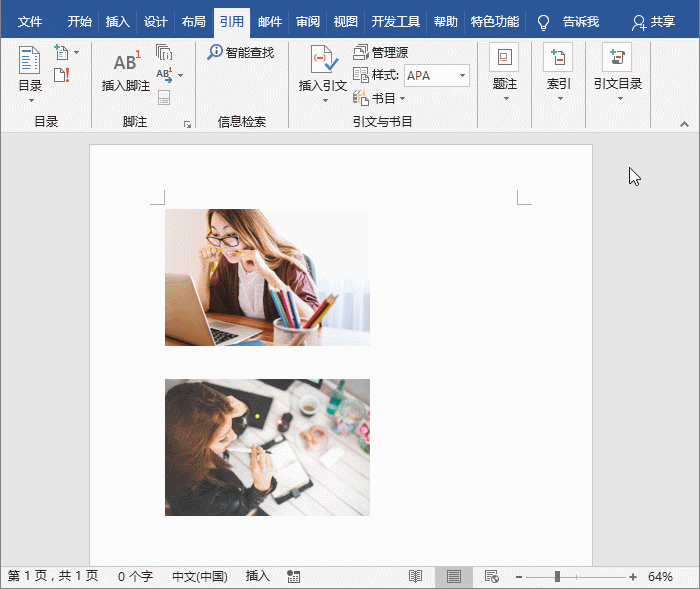The image size is (700, 589).
Task: Collapse the ribbon with the chevron
Action: (684, 125)
